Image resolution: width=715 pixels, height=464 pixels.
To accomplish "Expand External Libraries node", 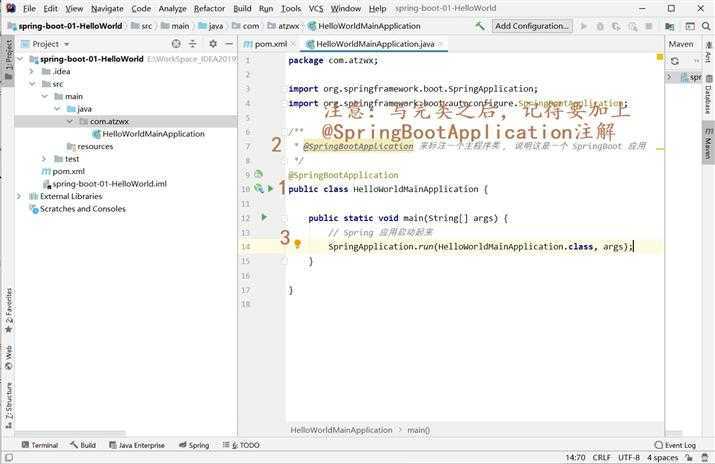I will (19, 196).
